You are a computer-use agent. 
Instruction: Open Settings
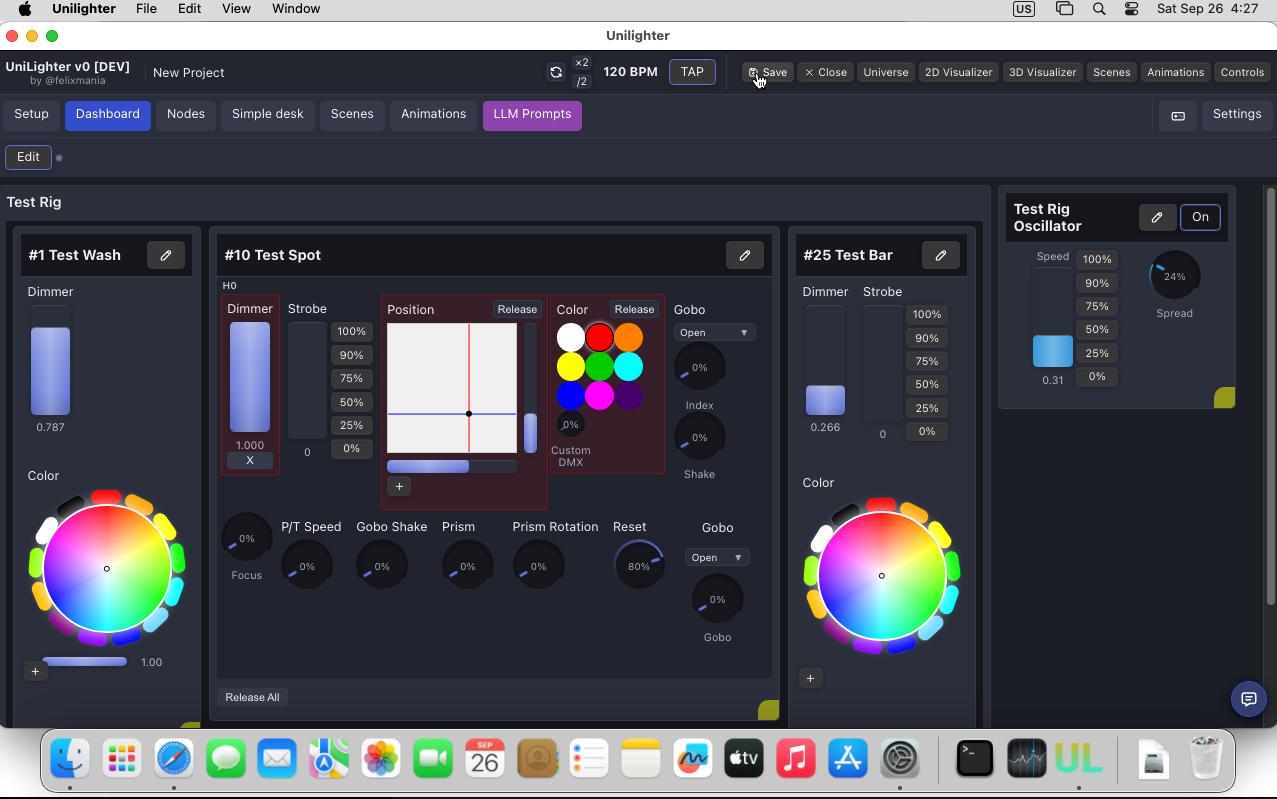1237,115
